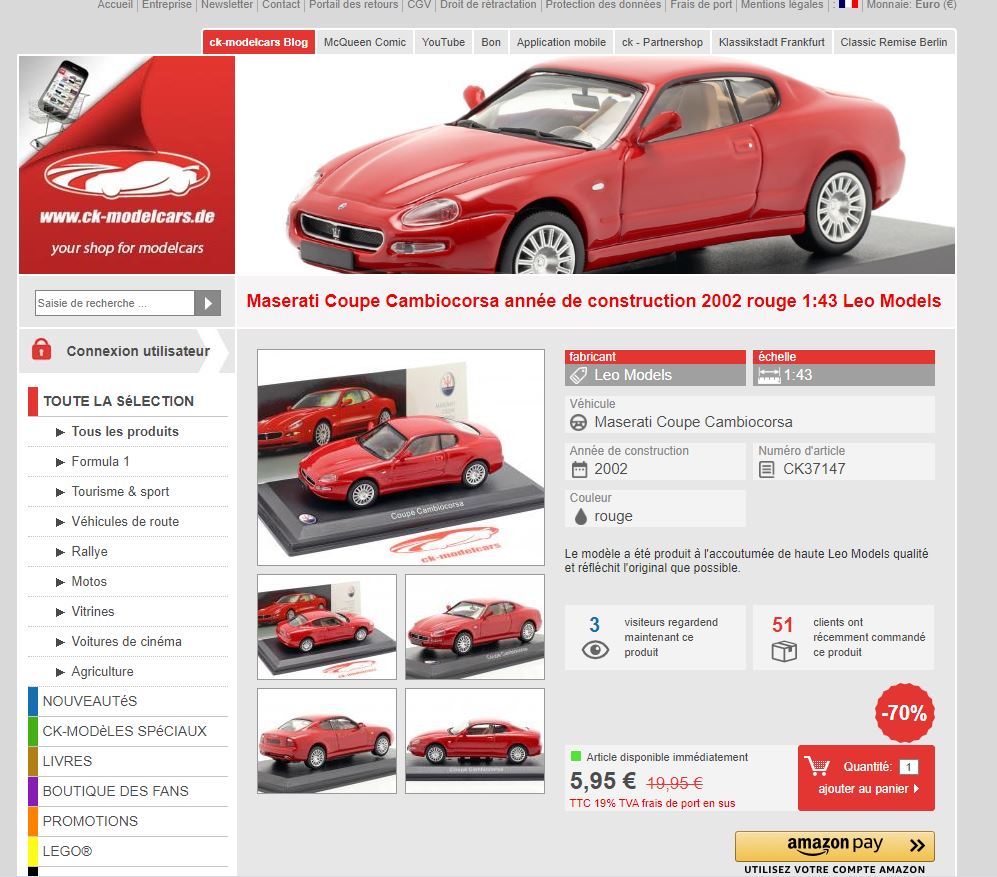This screenshot has width=997, height=877.
Task: Select TOUTE LA SéLECTION heading
Action: (119, 401)
